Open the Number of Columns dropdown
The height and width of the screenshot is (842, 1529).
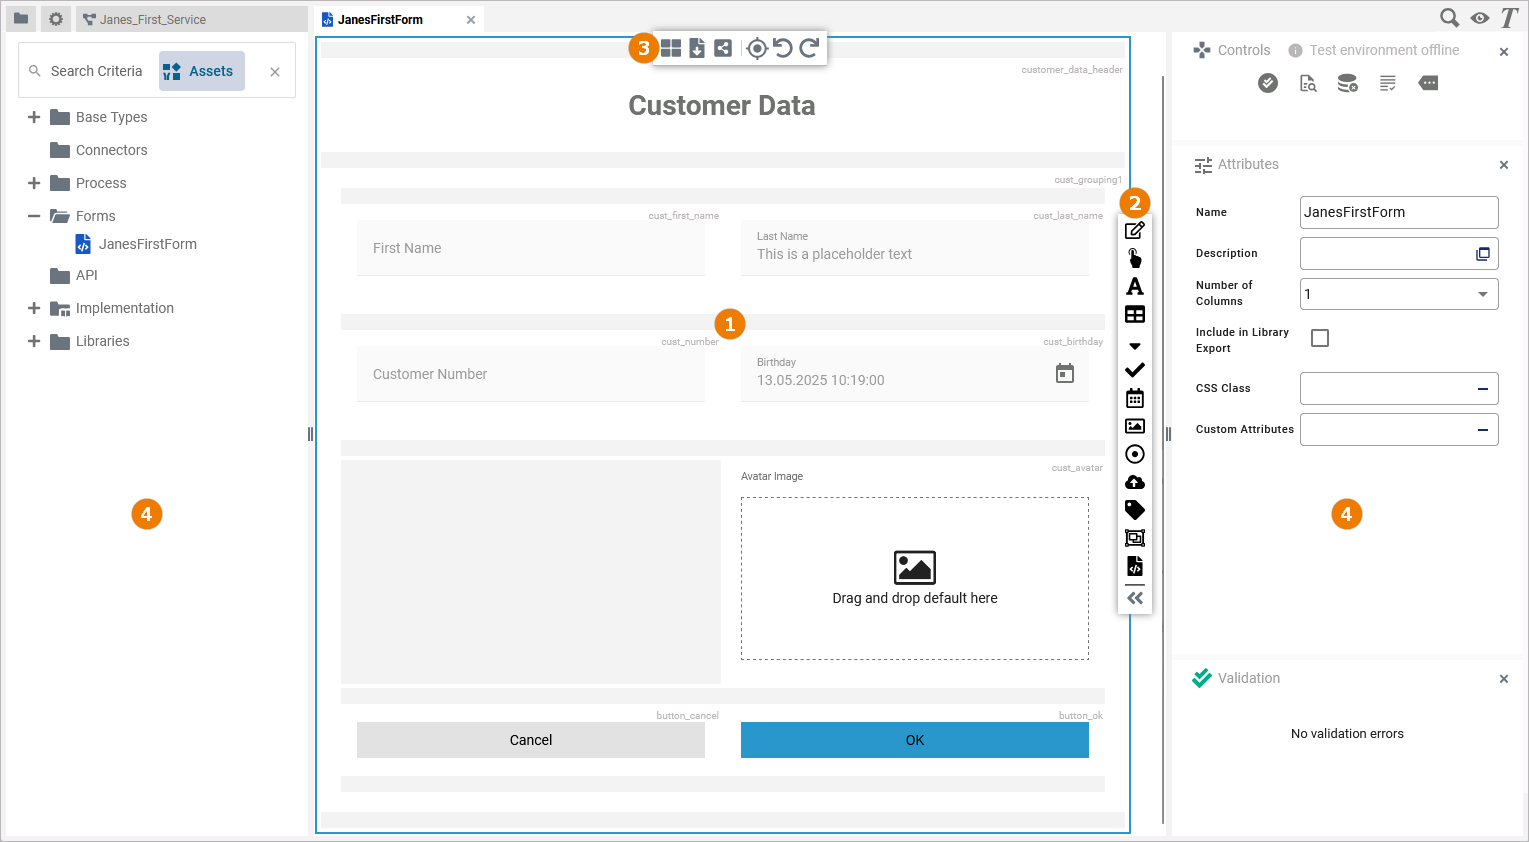(x=1482, y=294)
